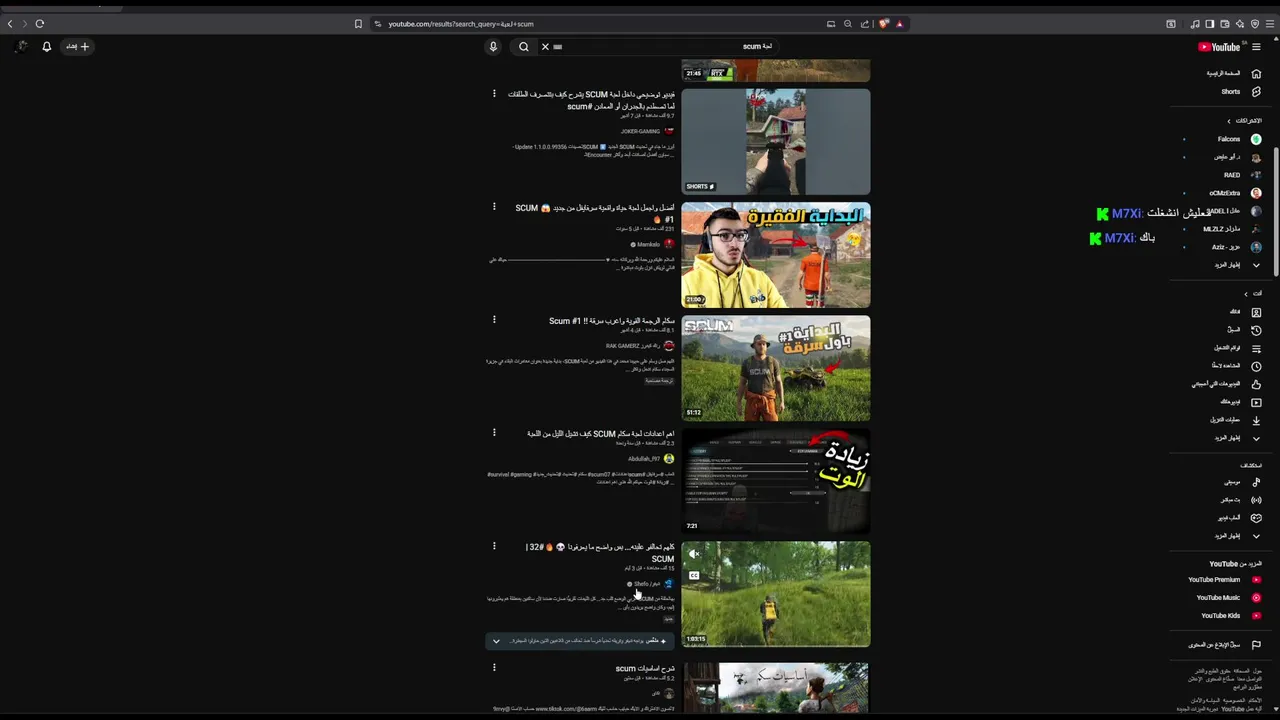Open Report history flag item
This screenshot has height=720, width=1280.
coord(1224,645)
